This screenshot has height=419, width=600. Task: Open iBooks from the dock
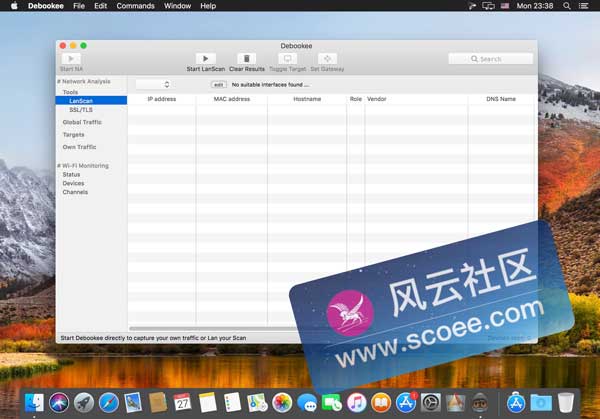point(381,403)
